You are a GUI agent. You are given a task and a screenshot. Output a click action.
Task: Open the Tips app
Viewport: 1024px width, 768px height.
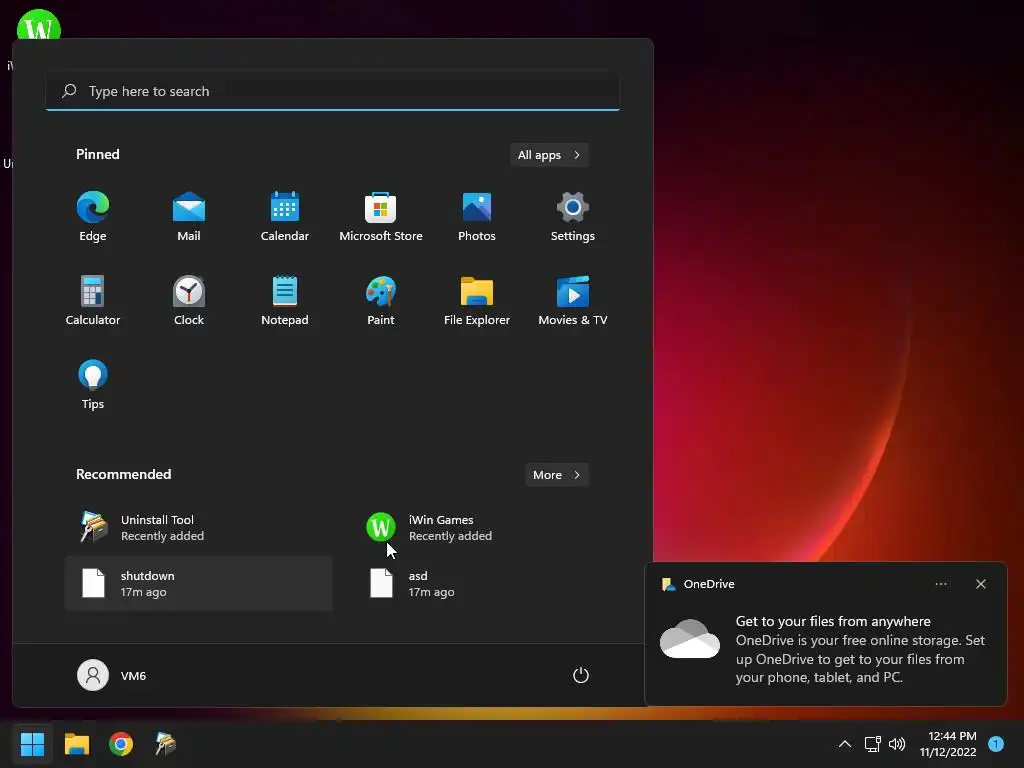point(93,385)
